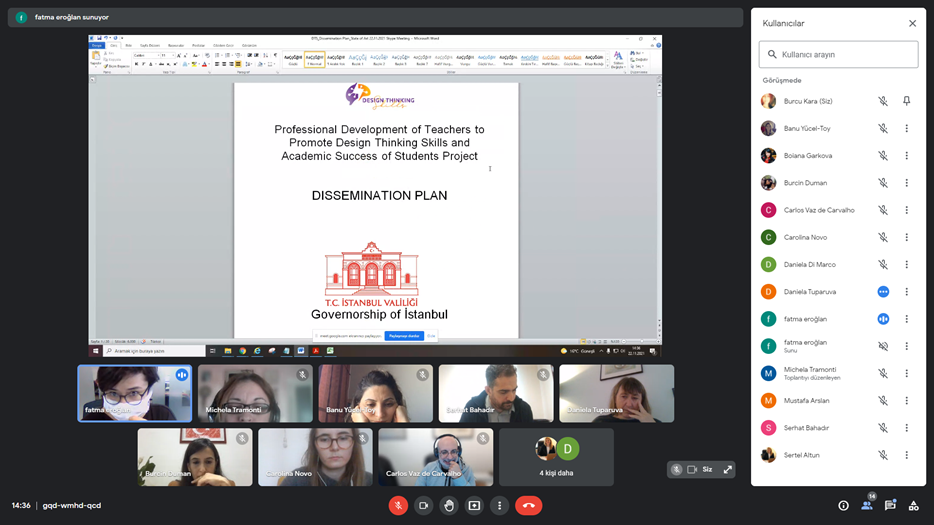Toggle the mic icon in the Siz self-view
The height and width of the screenshot is (525, 934).
click(677, 470)
